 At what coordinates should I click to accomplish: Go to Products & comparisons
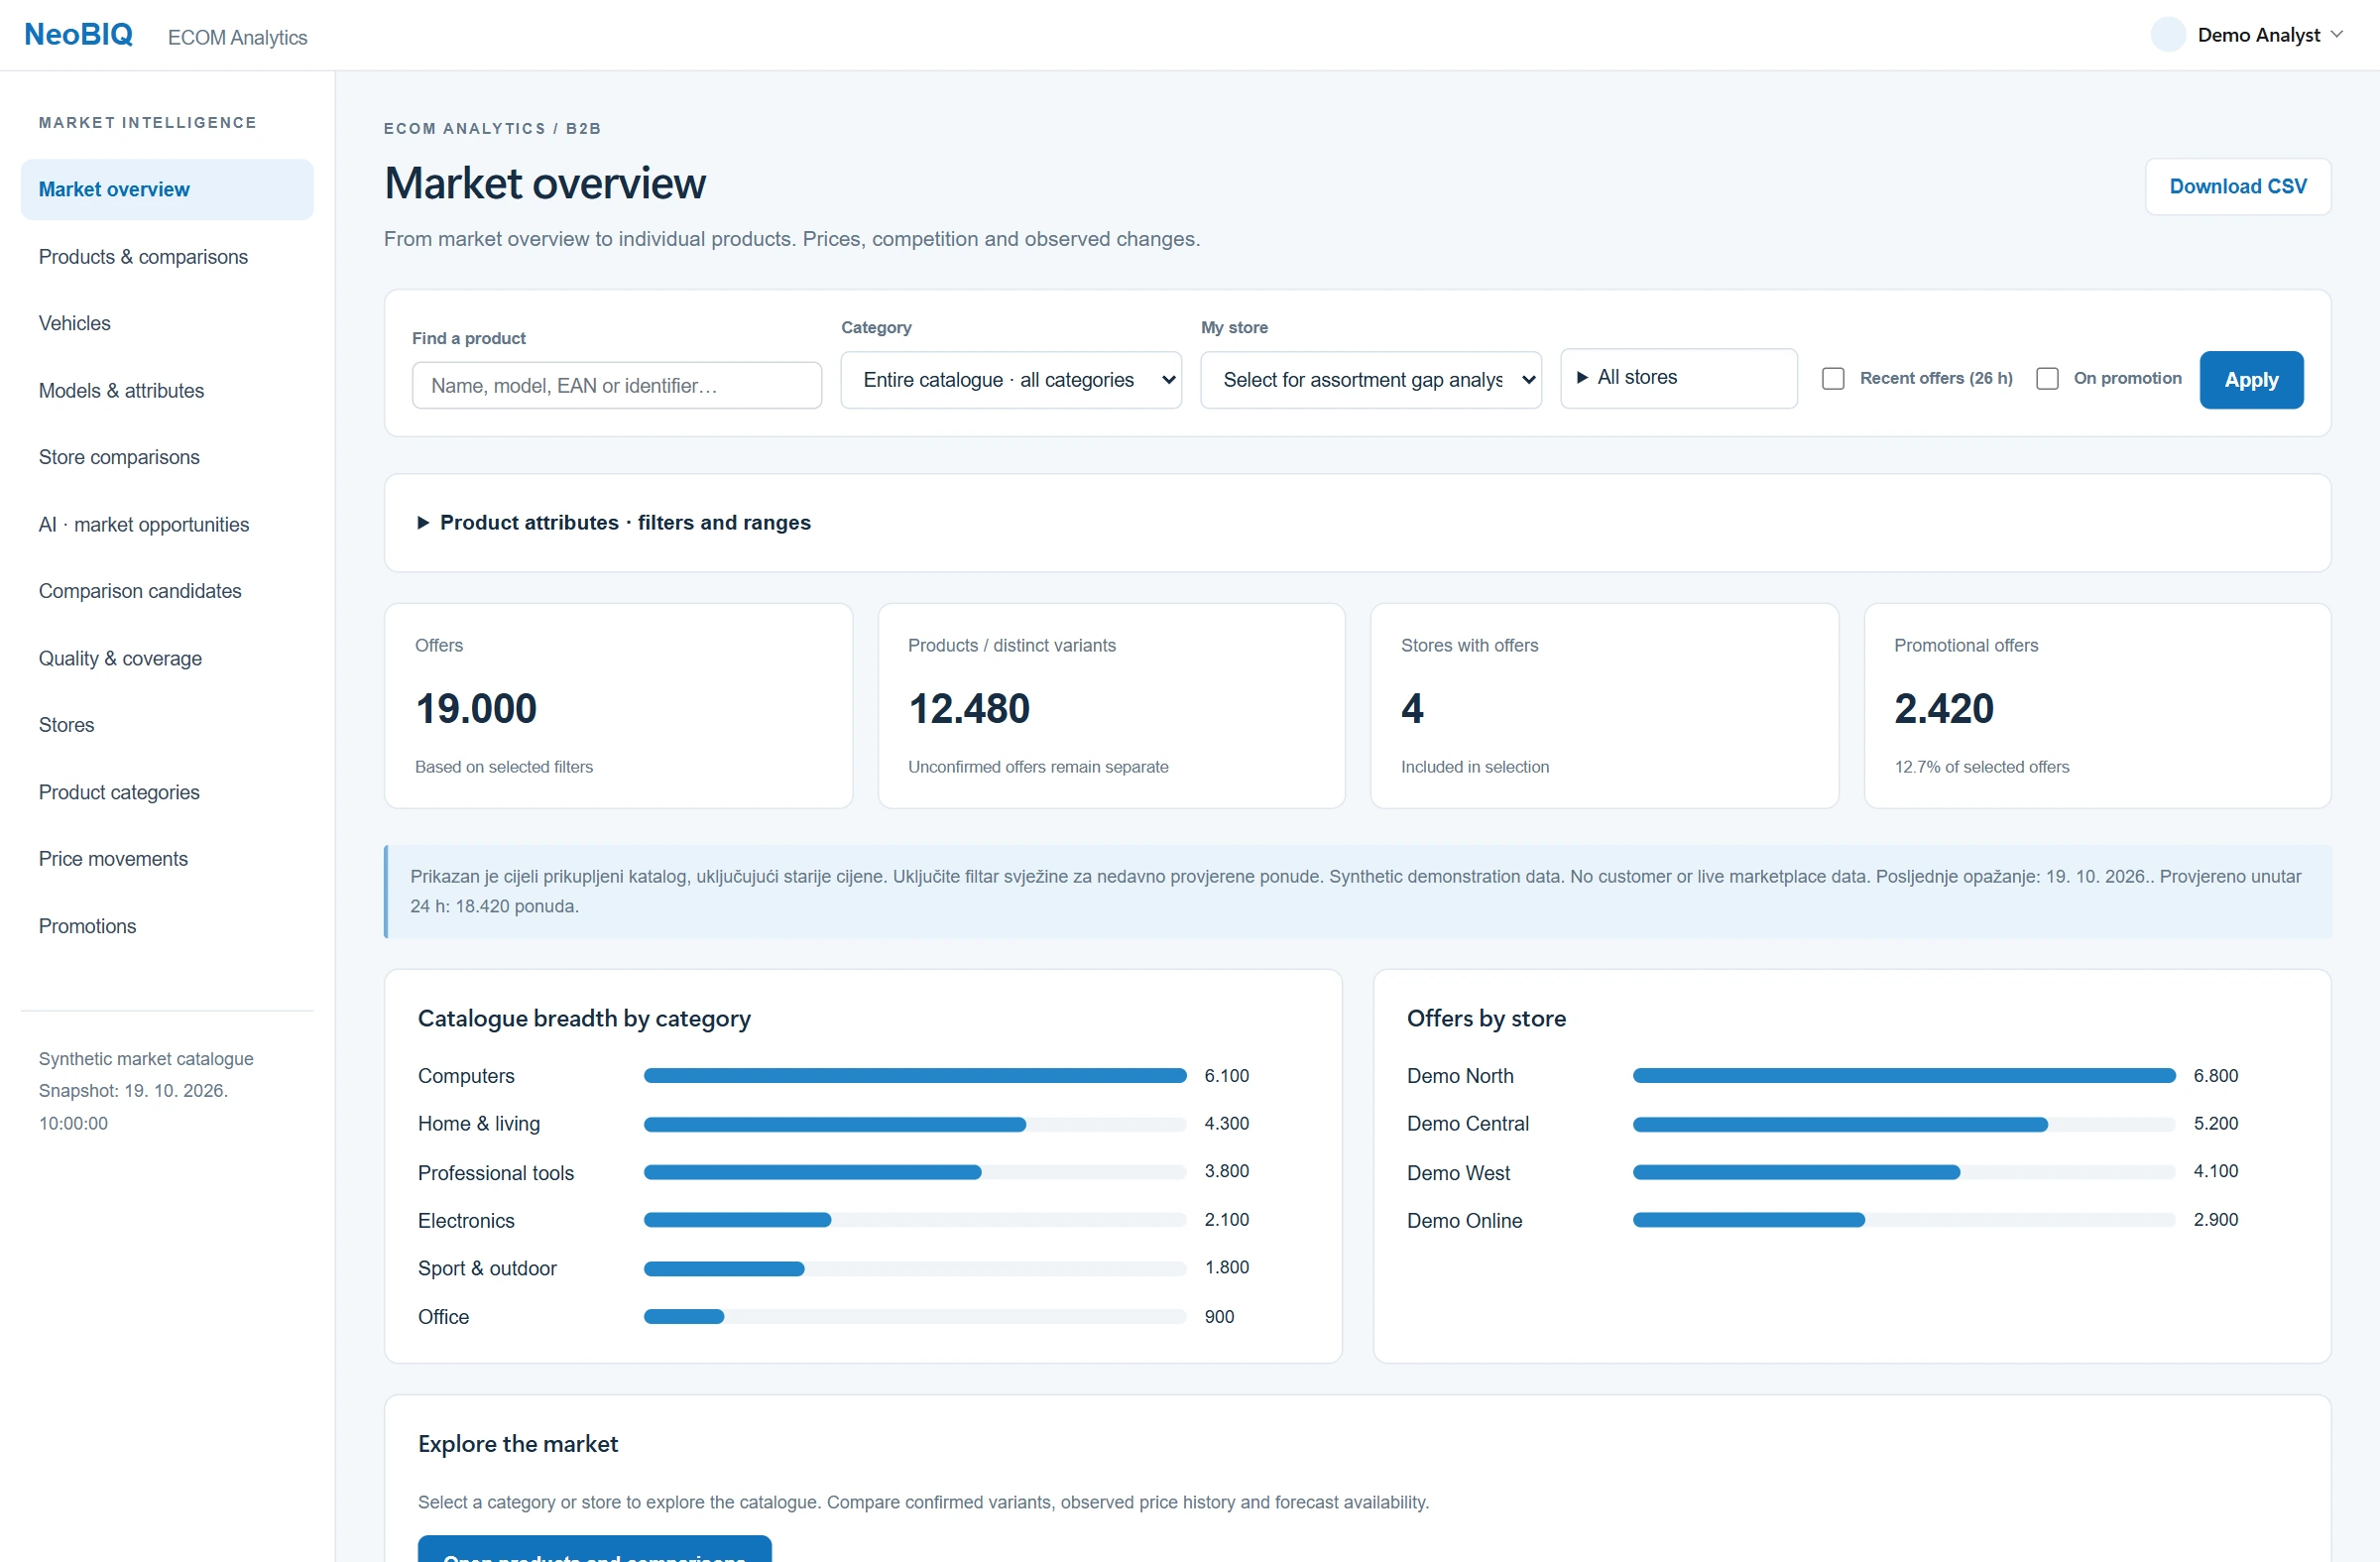[x=167, y=257]
